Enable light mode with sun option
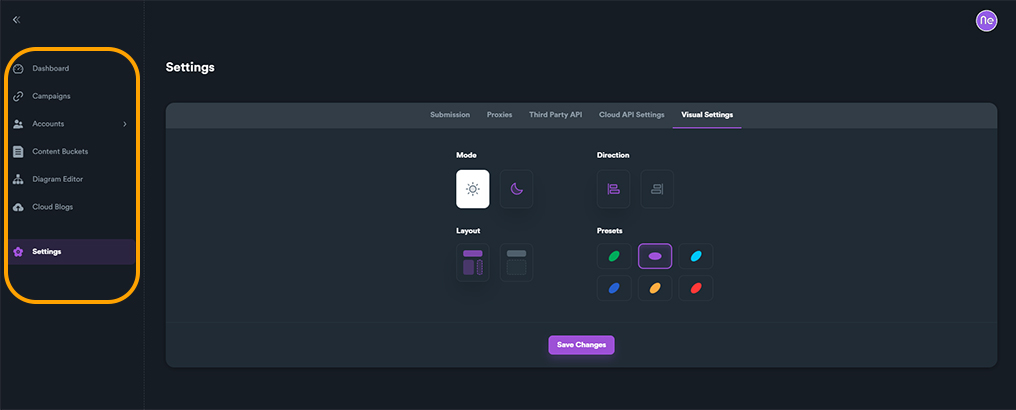 click(473, 189)
